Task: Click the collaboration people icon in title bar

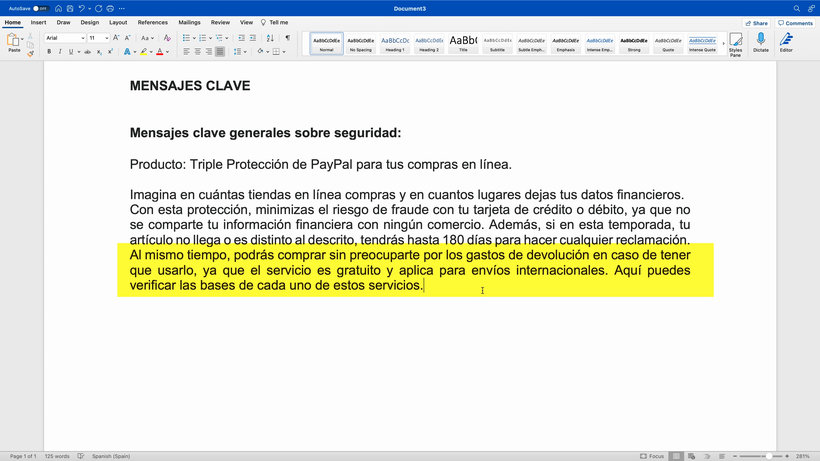Action: point(811,8)
